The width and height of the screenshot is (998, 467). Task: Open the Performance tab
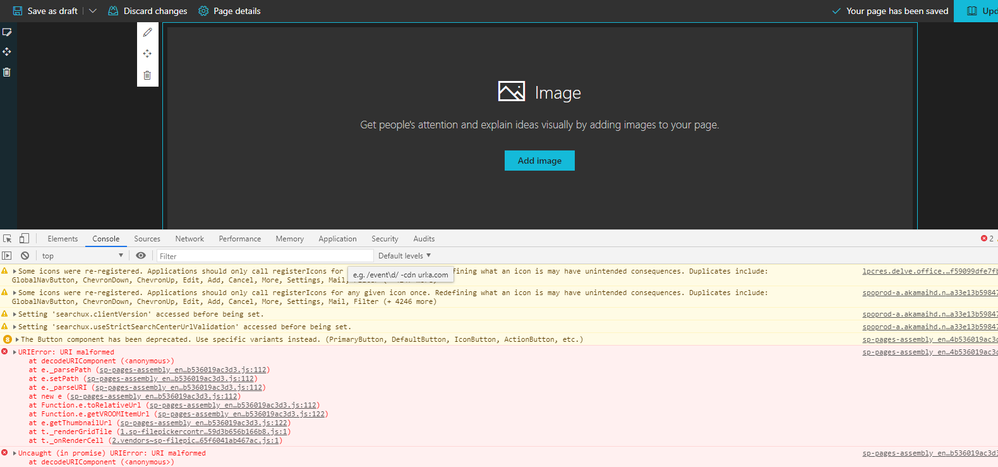[x=240, y=239]
